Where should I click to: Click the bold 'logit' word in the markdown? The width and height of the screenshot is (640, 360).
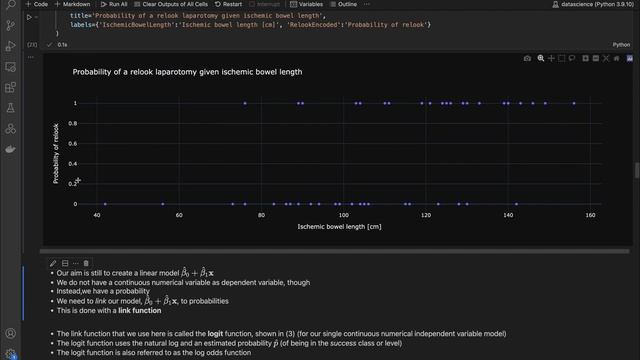pyautogui.click(x=215, y=333)
